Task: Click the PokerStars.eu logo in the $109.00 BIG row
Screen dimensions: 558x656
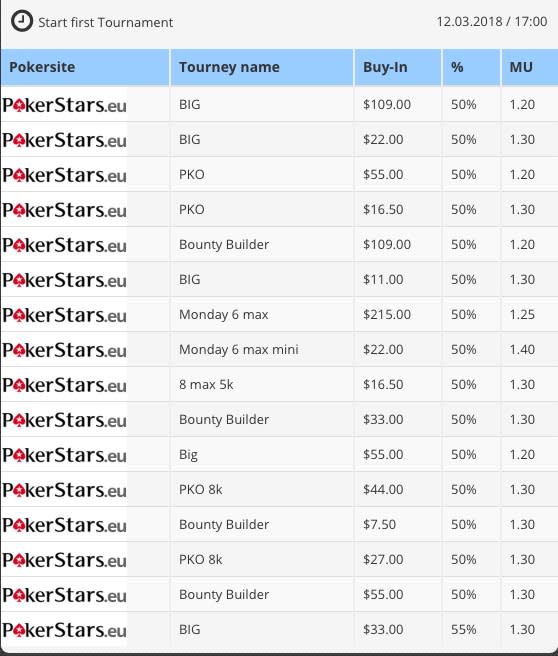Action: [64, 105]
